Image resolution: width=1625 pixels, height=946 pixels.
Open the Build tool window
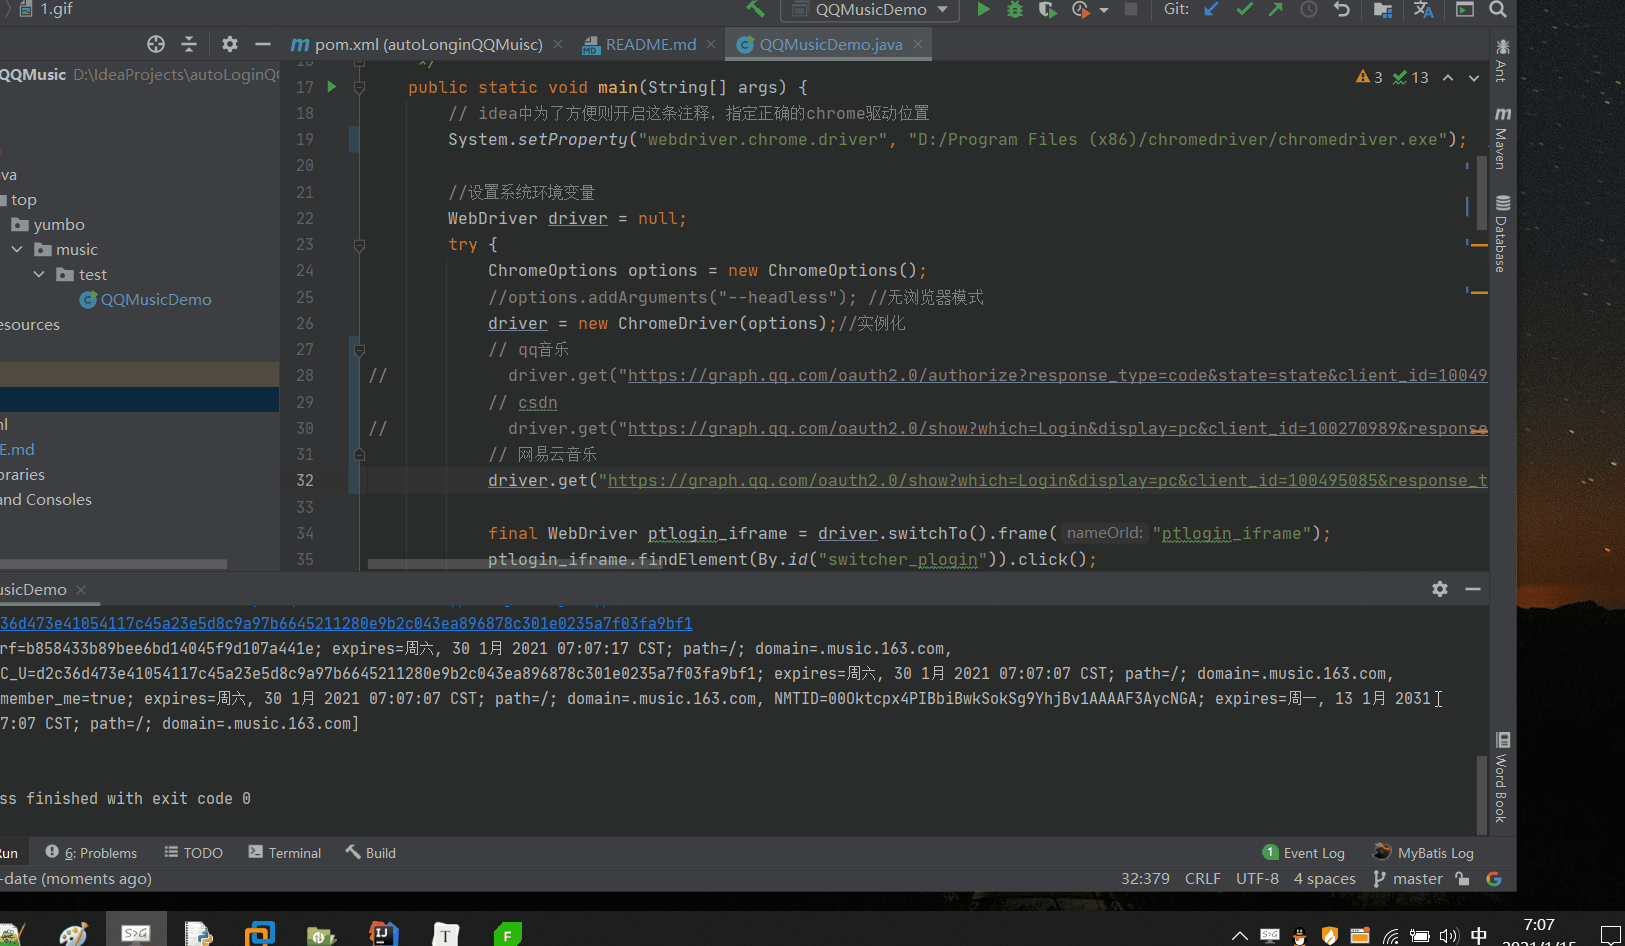click(371, 852)
